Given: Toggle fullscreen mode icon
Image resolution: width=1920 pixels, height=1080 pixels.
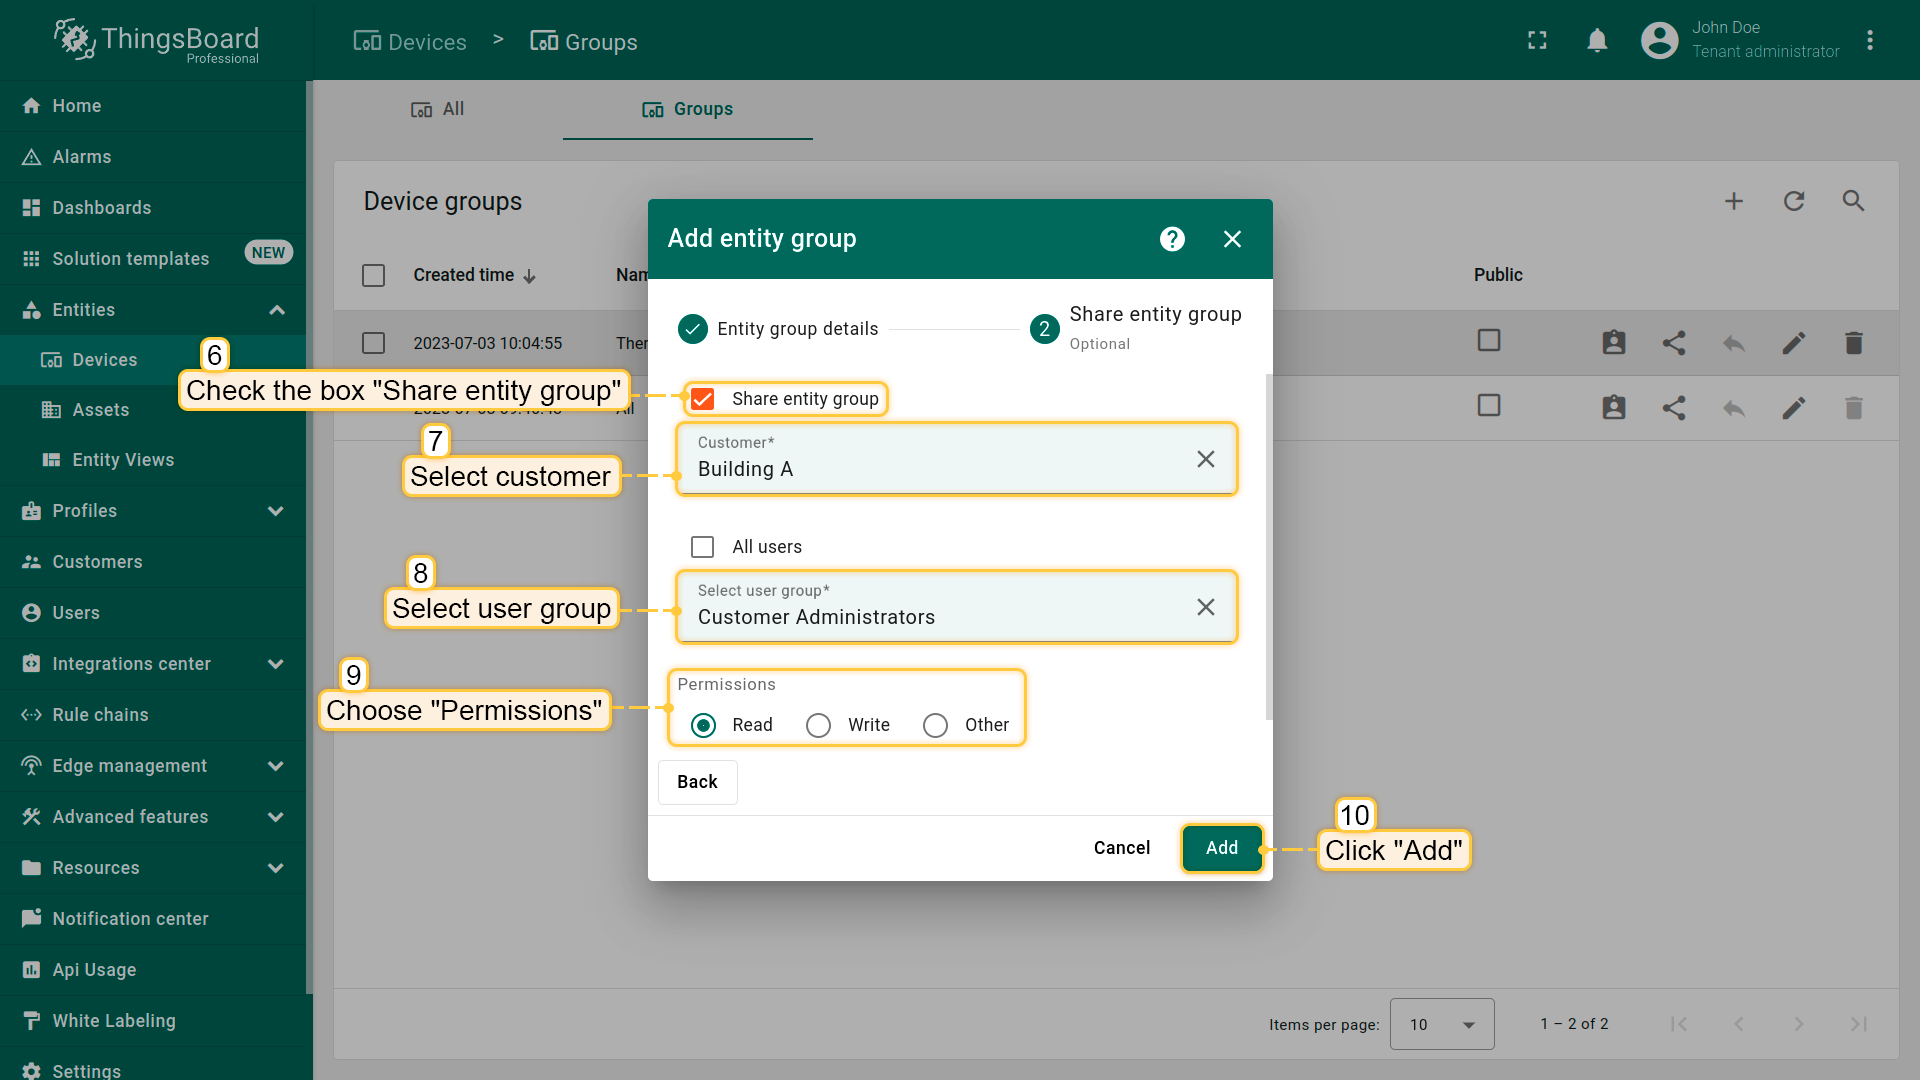Looking at the screenshot, I should (1537, 40).
